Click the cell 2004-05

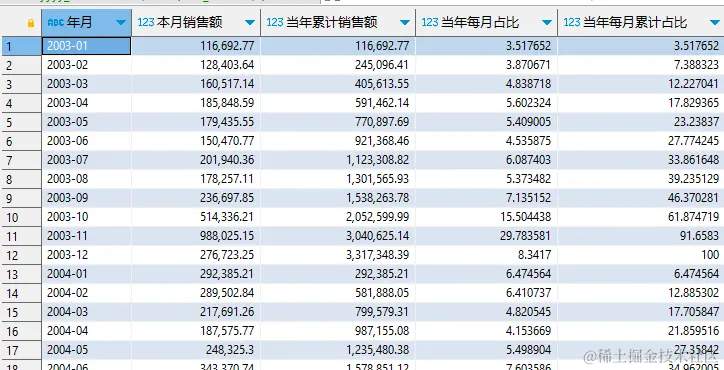(x=86, y=350)
